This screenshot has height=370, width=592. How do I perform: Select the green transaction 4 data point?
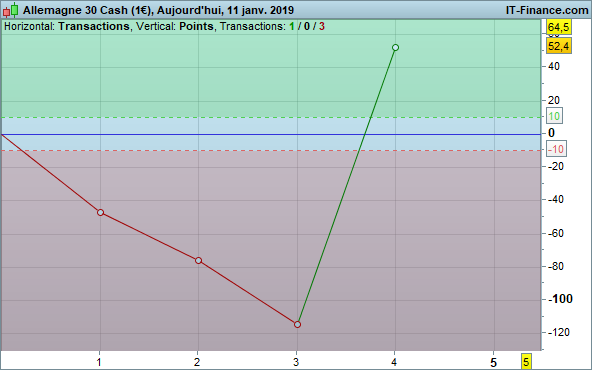point(395,48)
